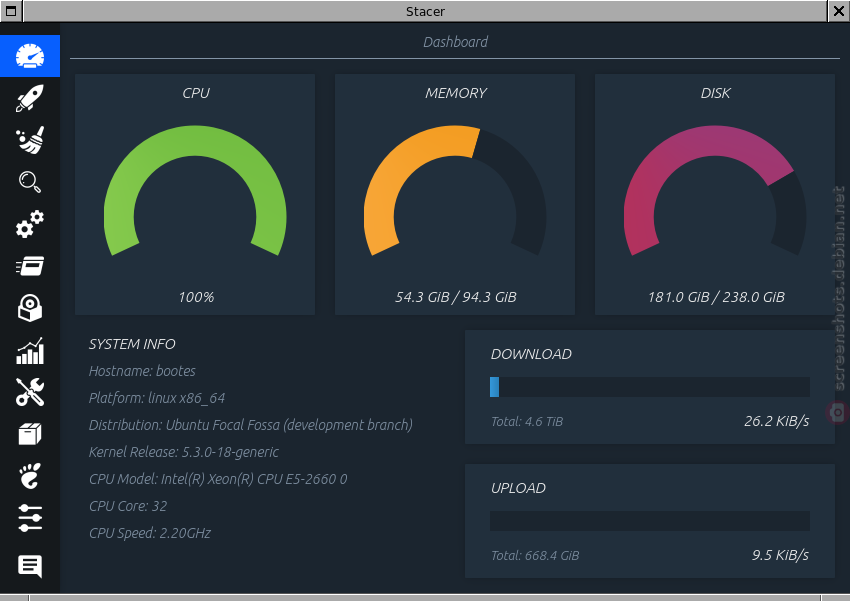The width and height of the screenshot is (850, 601).
Task: Click the Download speed progress bar
Action: point(650,387)
